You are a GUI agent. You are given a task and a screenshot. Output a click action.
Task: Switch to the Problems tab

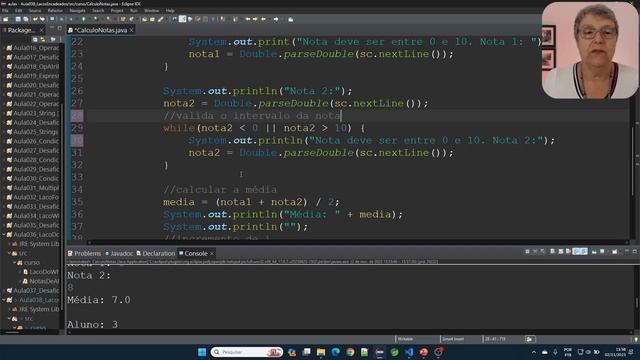[x=84, y=253]
